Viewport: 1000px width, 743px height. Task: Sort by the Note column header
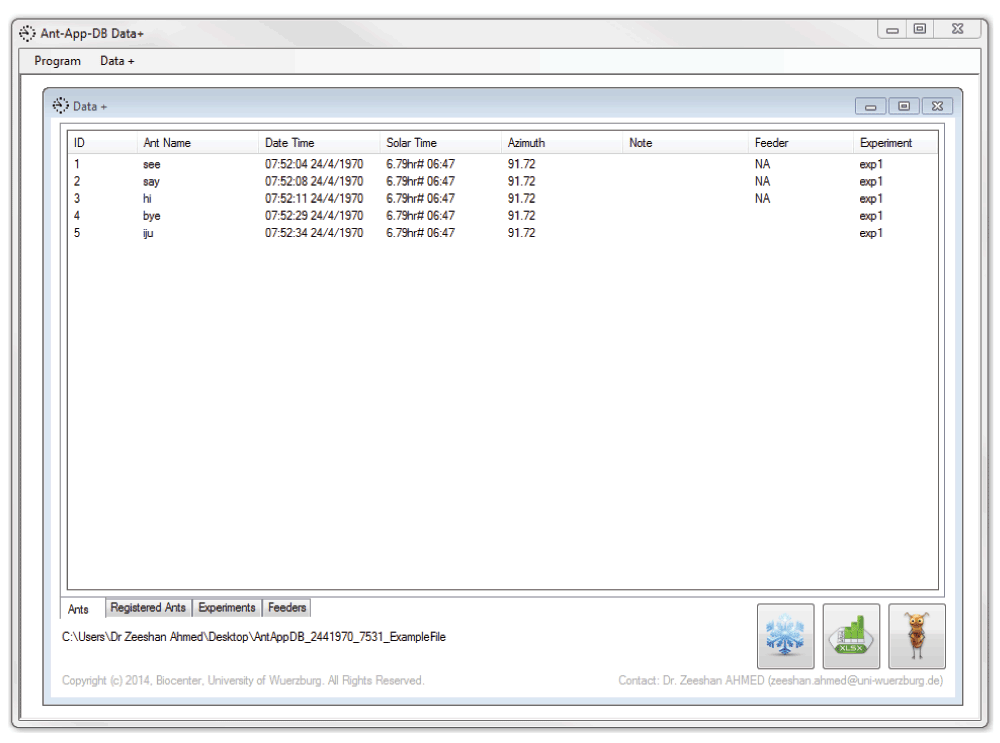pos(684,143)
